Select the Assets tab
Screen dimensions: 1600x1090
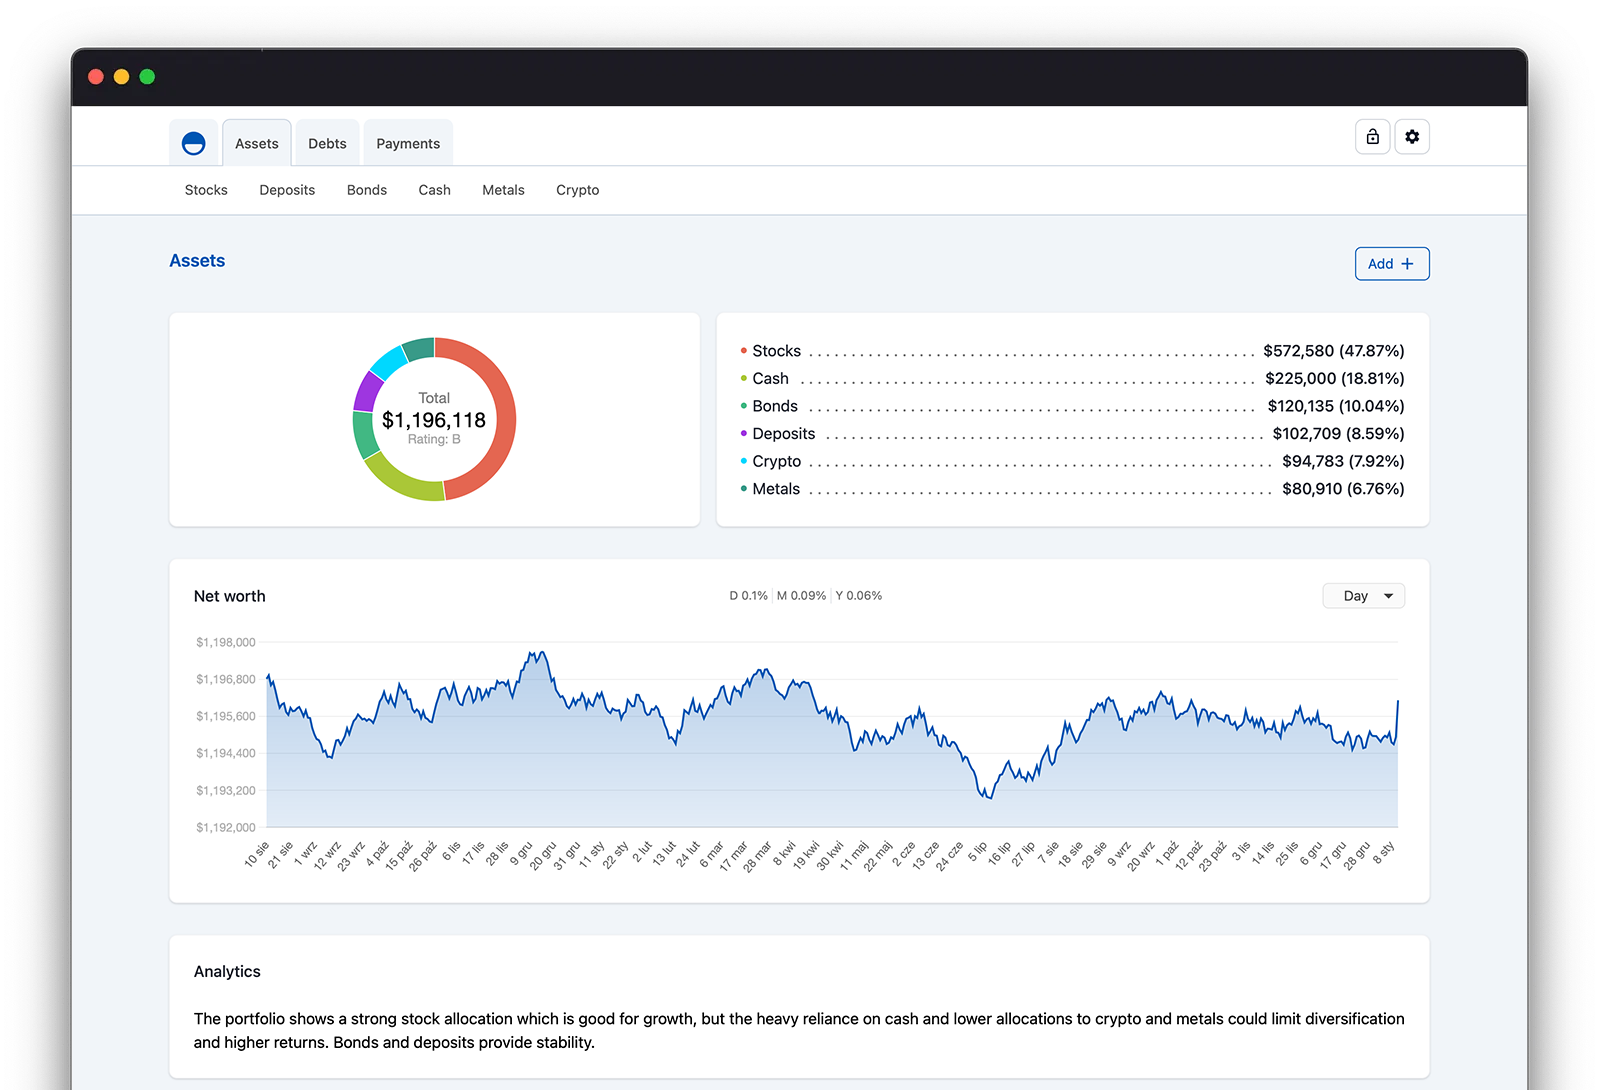(x=257, y=144)
